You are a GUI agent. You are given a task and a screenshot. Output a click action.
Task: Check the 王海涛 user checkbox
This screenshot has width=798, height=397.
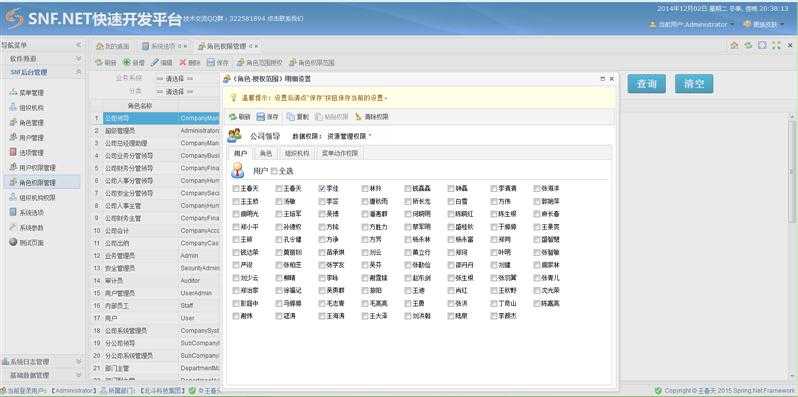(x=322, y=316)
